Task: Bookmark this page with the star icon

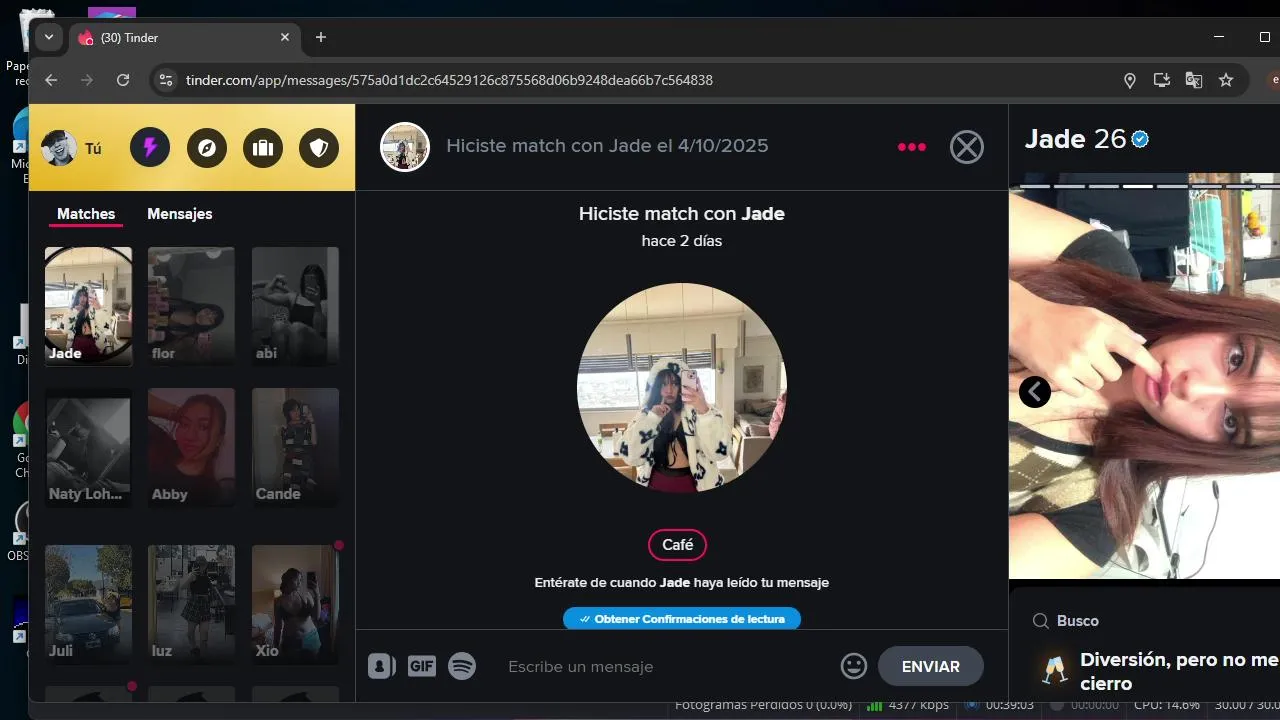Action: point(1226,80)
